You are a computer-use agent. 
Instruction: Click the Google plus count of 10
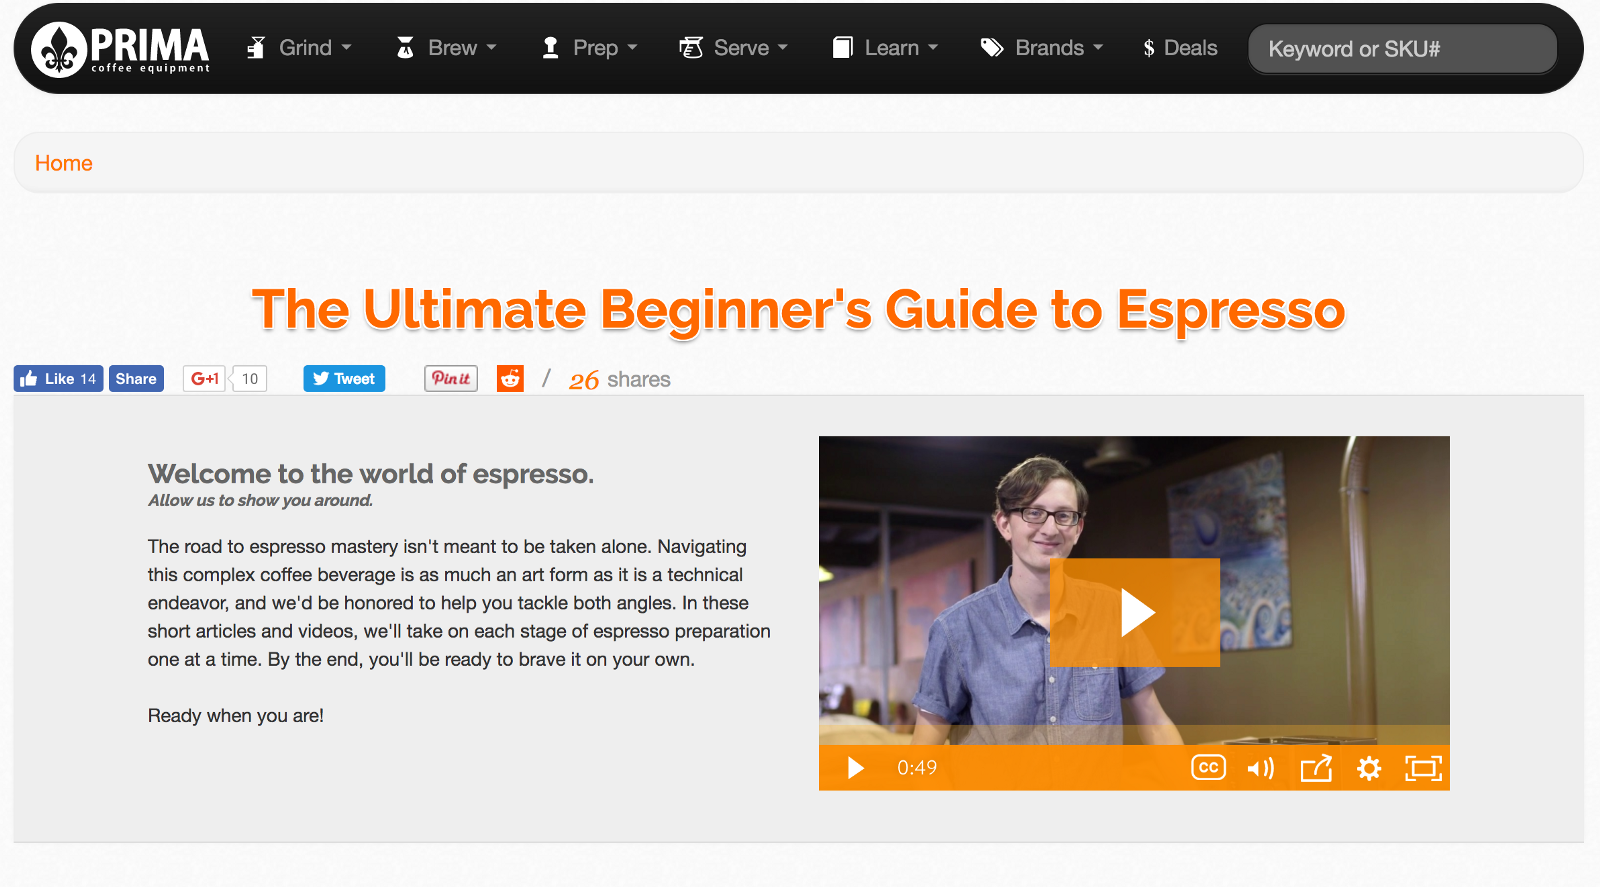pos(250,379)
